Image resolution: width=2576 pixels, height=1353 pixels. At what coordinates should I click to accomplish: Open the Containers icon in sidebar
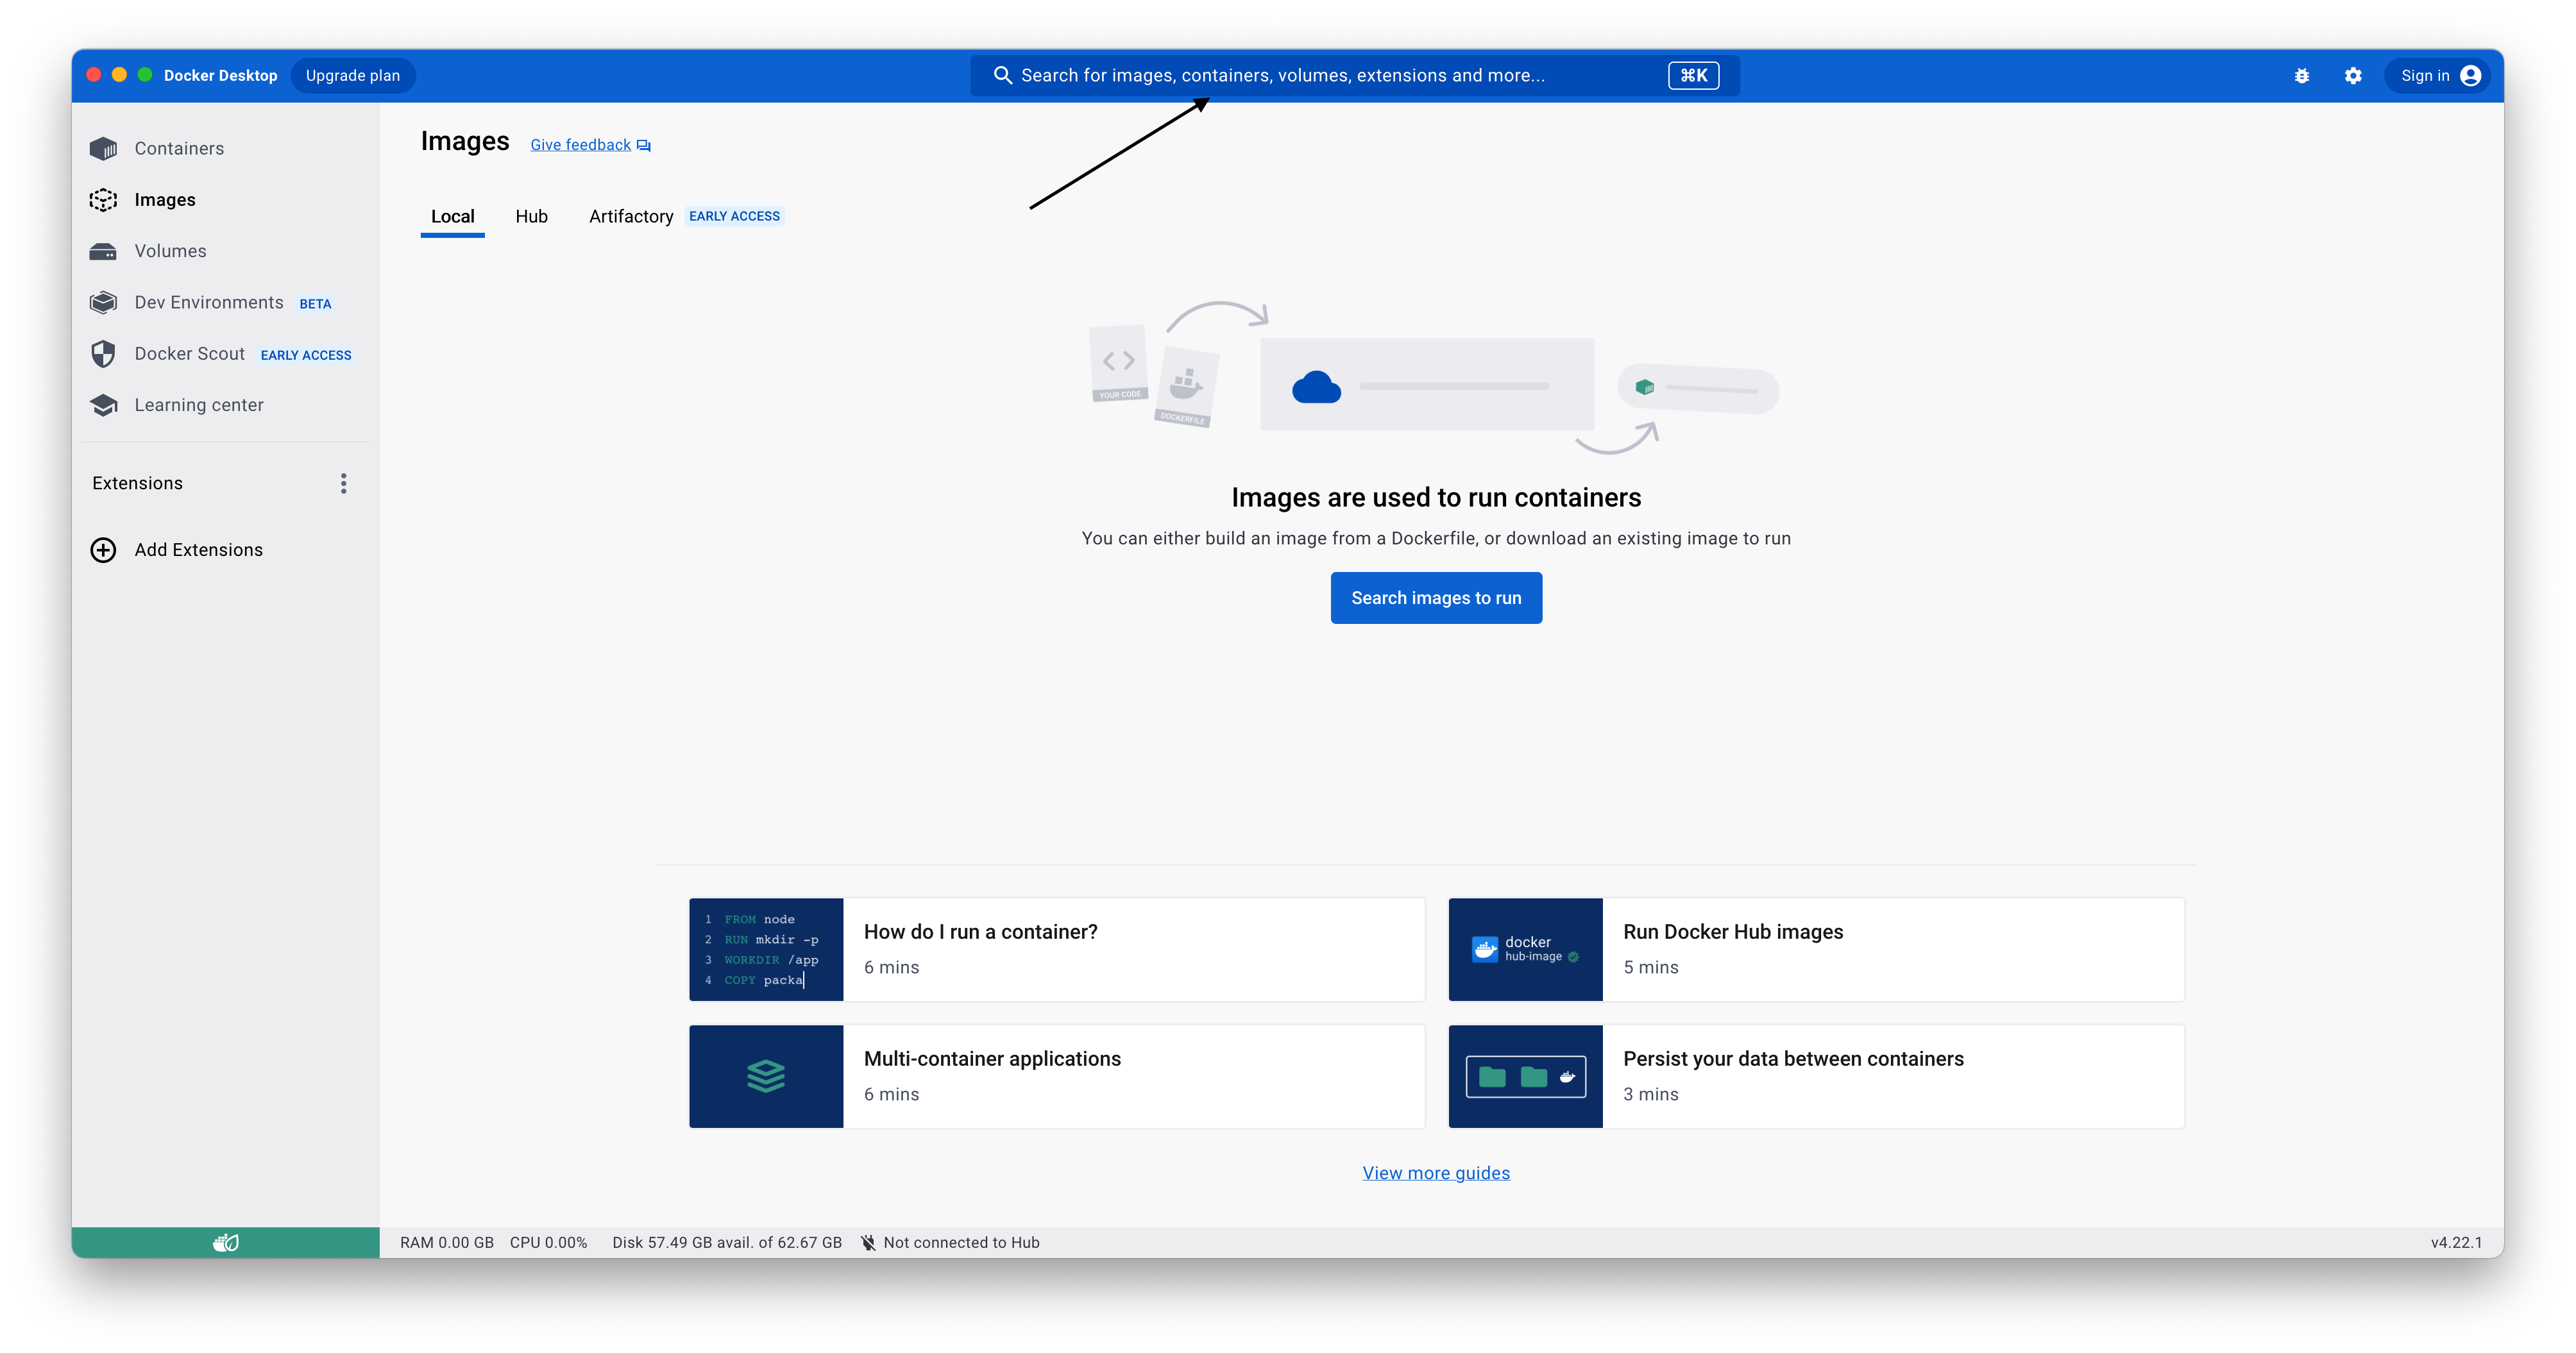point(103,149)
